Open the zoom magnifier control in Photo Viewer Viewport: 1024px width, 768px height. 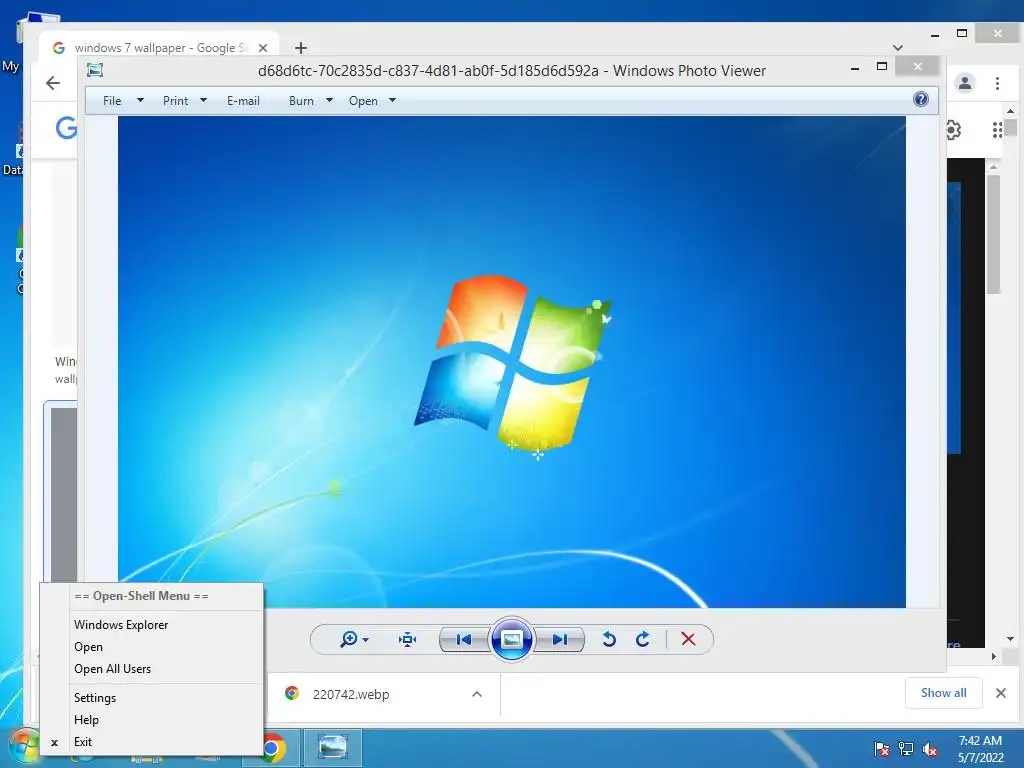tap(349, 639)
